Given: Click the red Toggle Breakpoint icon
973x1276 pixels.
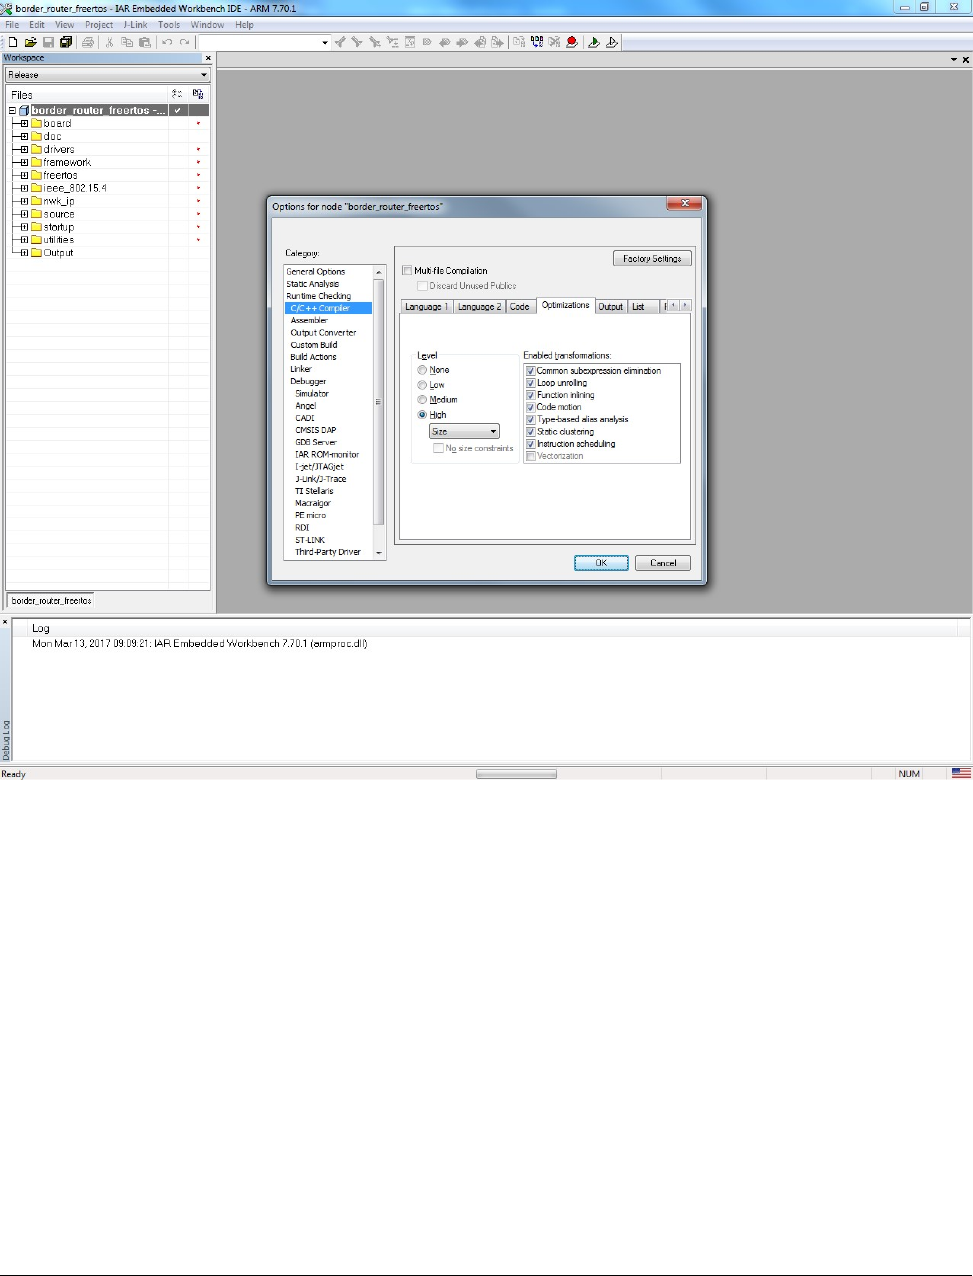Looking at the screenshot, I should [572, 42].
